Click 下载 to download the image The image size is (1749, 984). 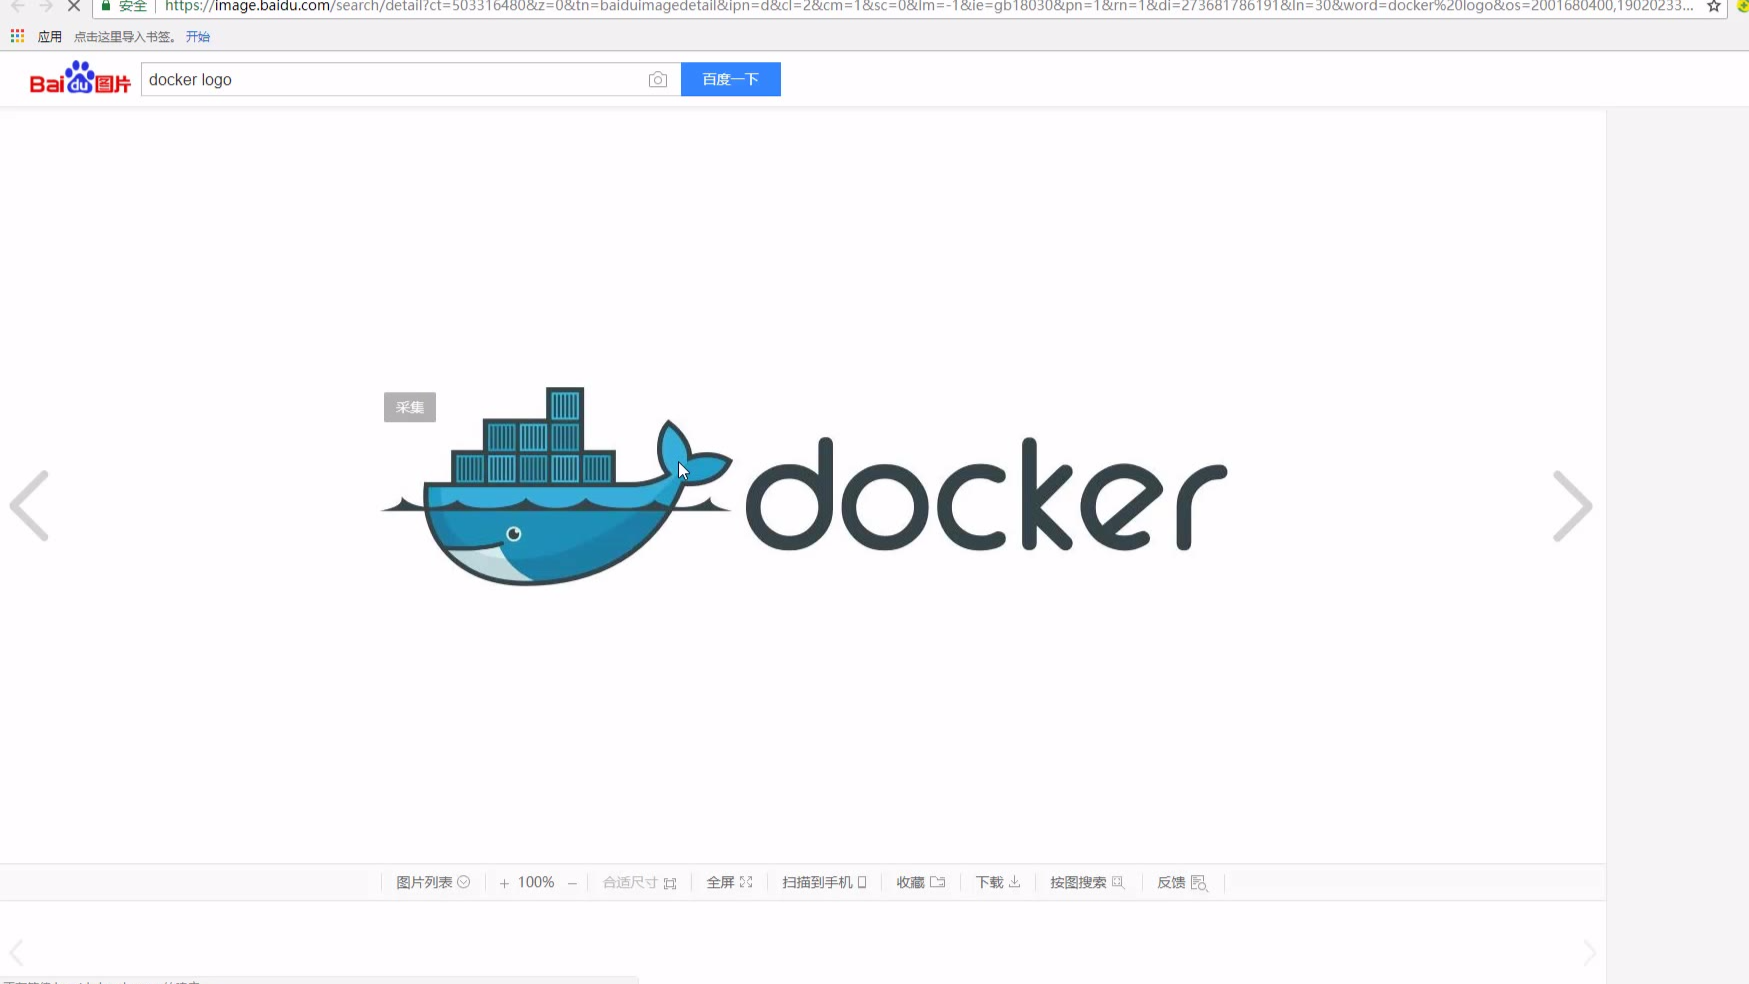(997, 882)
